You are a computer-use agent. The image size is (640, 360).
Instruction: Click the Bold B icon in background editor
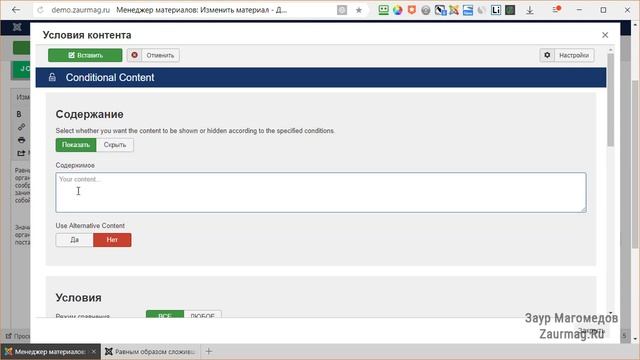tap(19, 114)
